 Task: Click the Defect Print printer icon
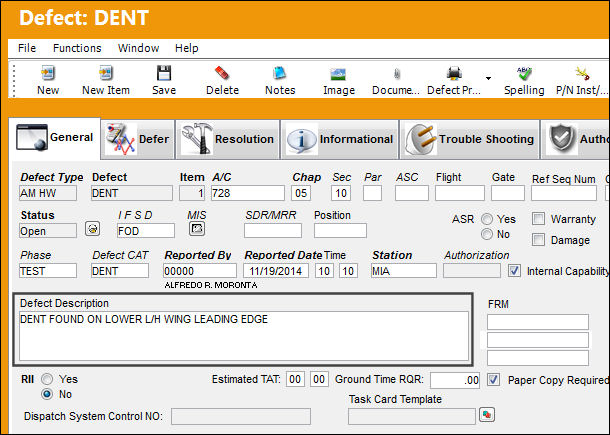pos(454,73)
